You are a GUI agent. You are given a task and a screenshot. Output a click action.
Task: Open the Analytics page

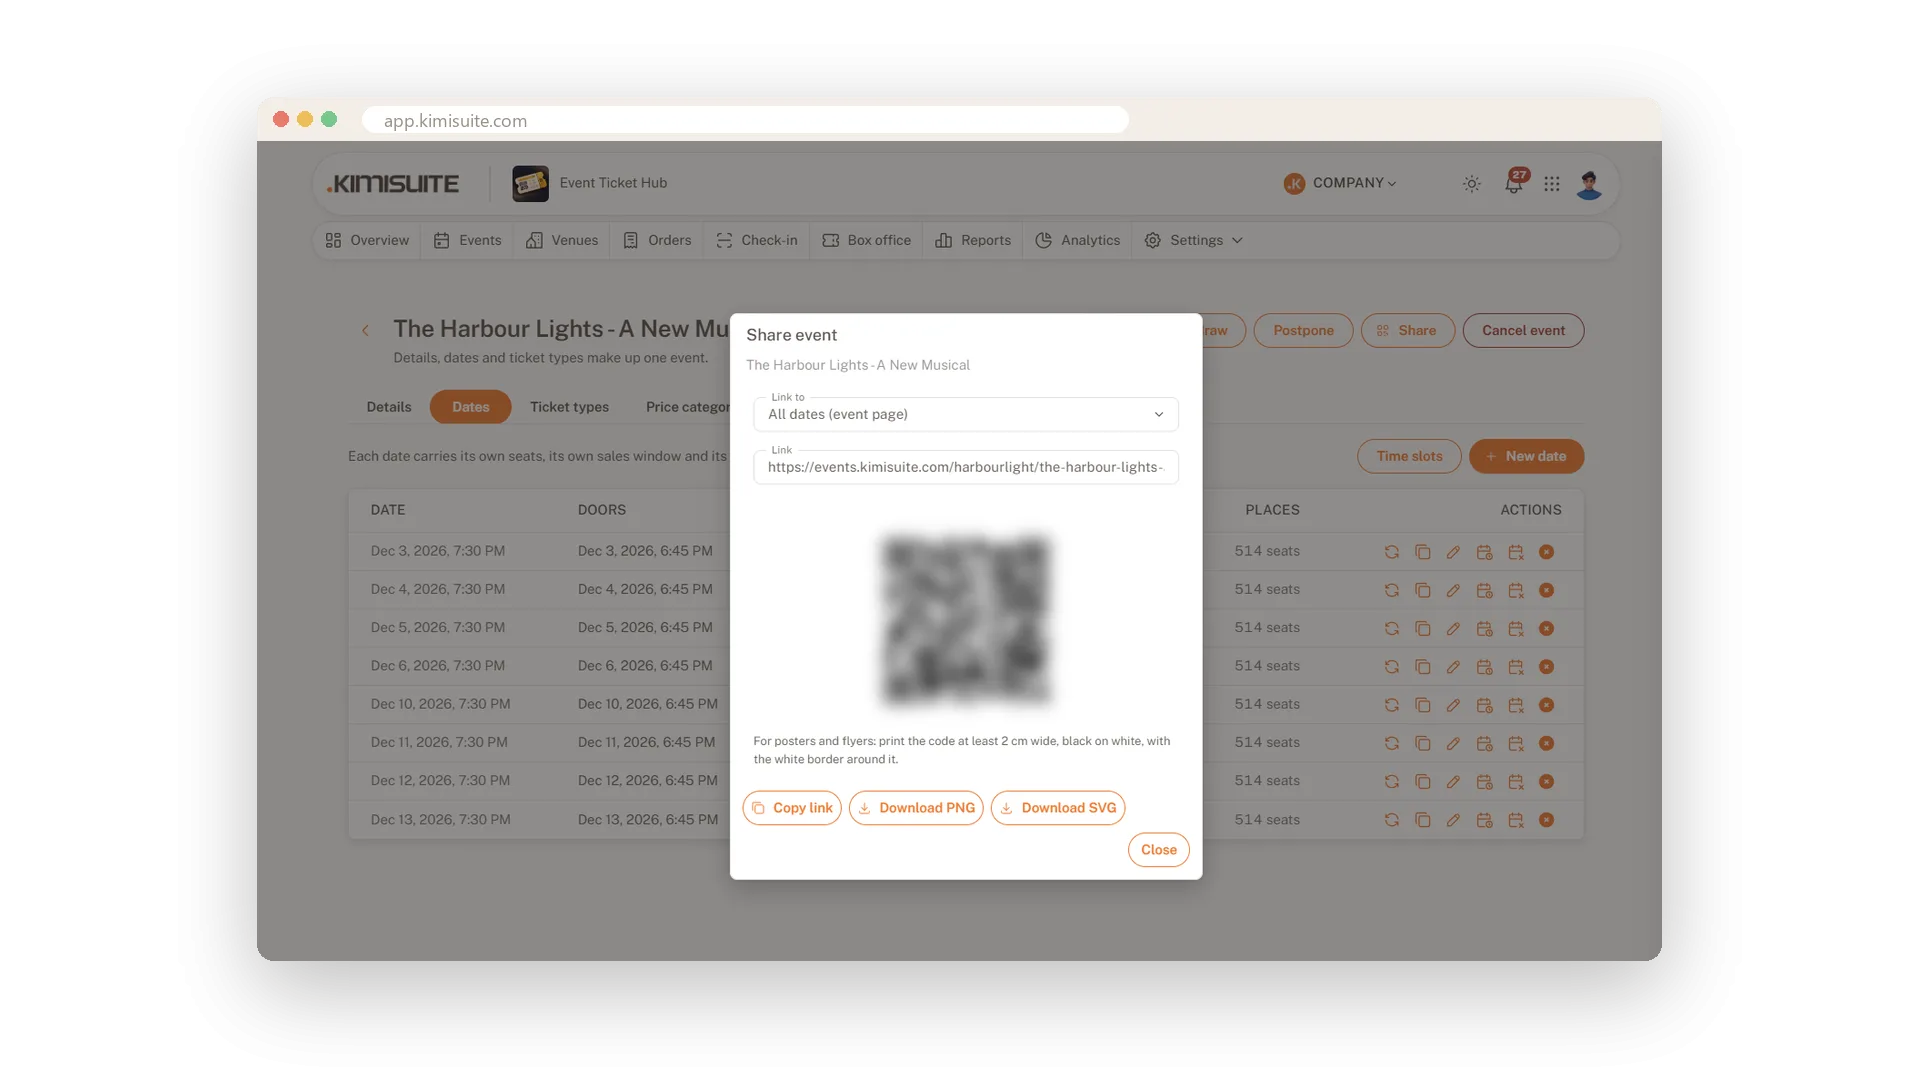click(x=1078, y=241)
